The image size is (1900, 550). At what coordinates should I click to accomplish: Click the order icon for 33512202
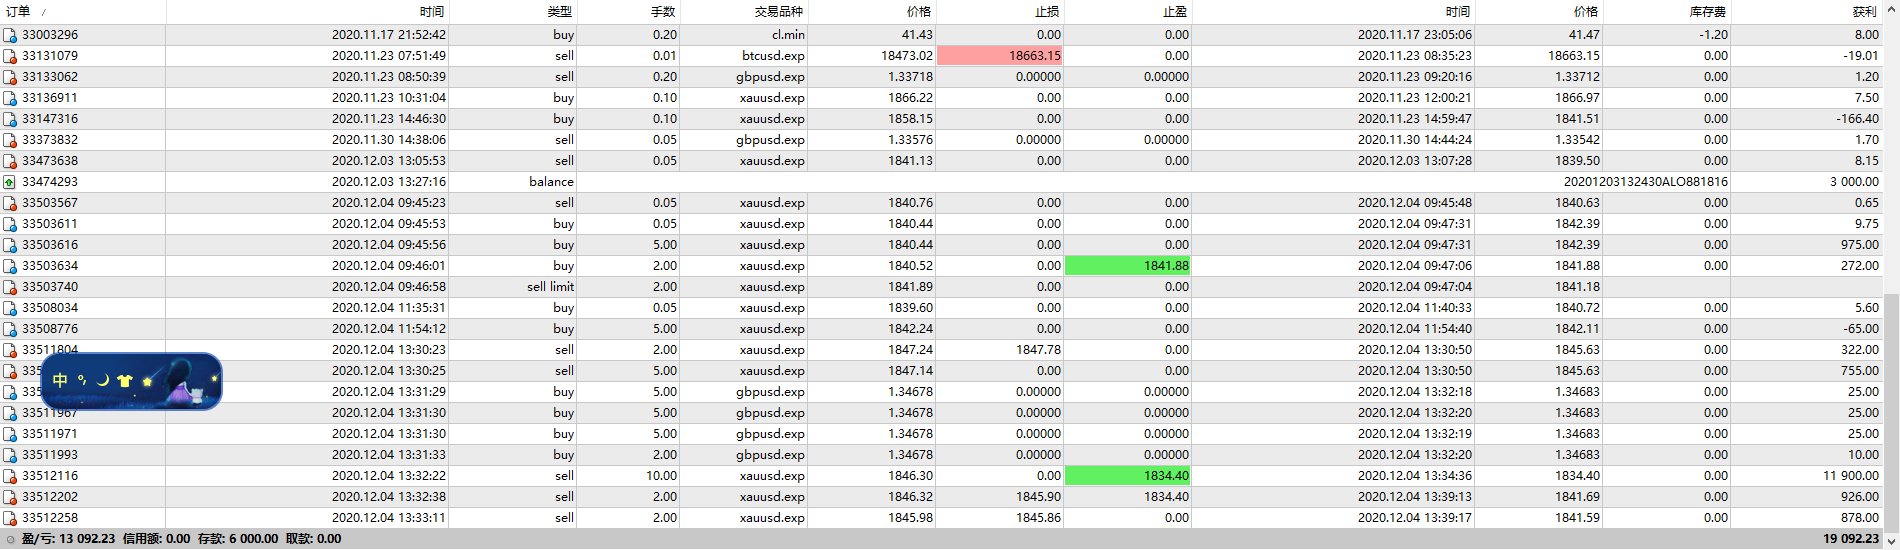coord(10,497)
